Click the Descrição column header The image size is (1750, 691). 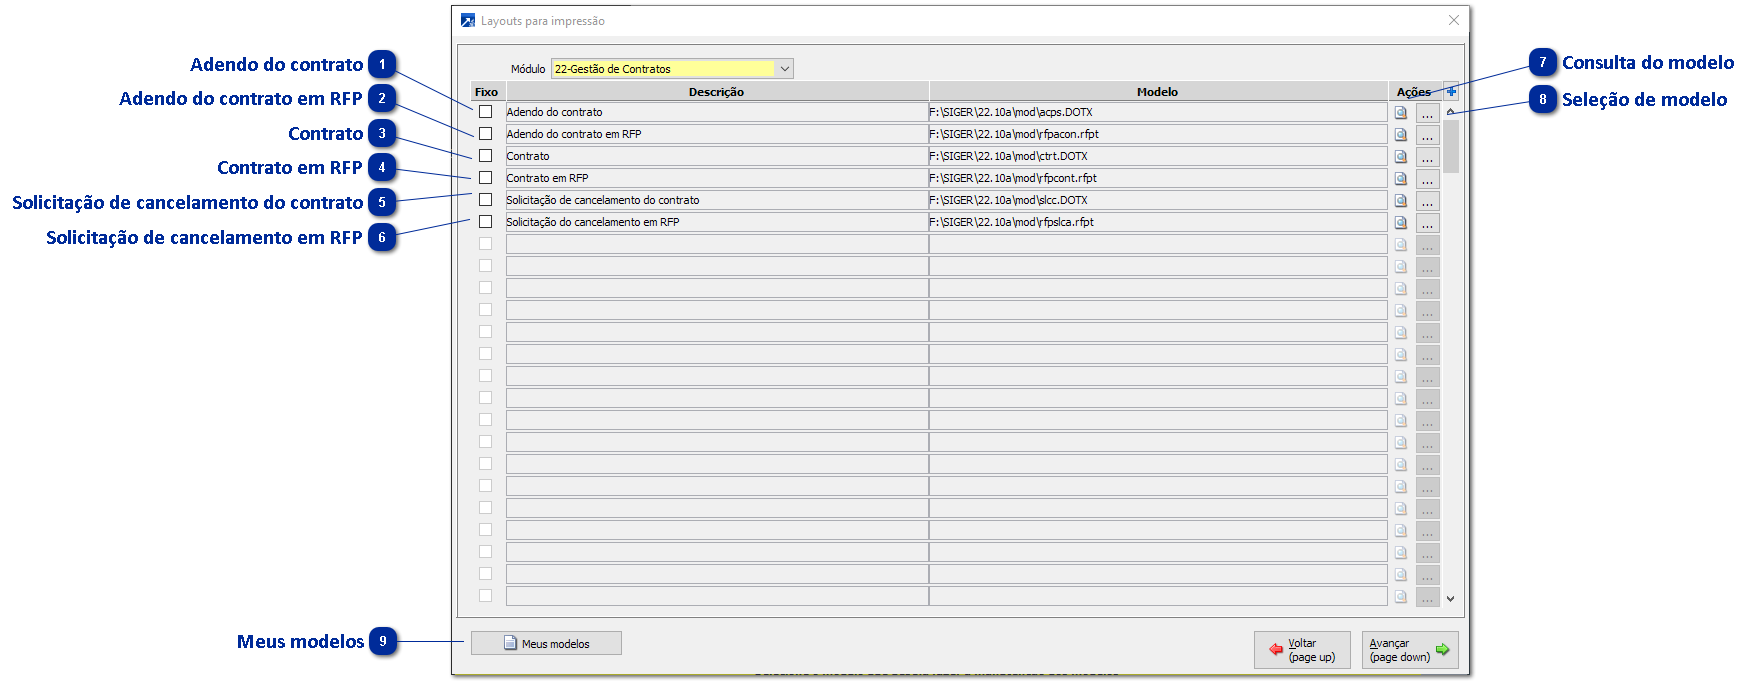pos(716,92)
